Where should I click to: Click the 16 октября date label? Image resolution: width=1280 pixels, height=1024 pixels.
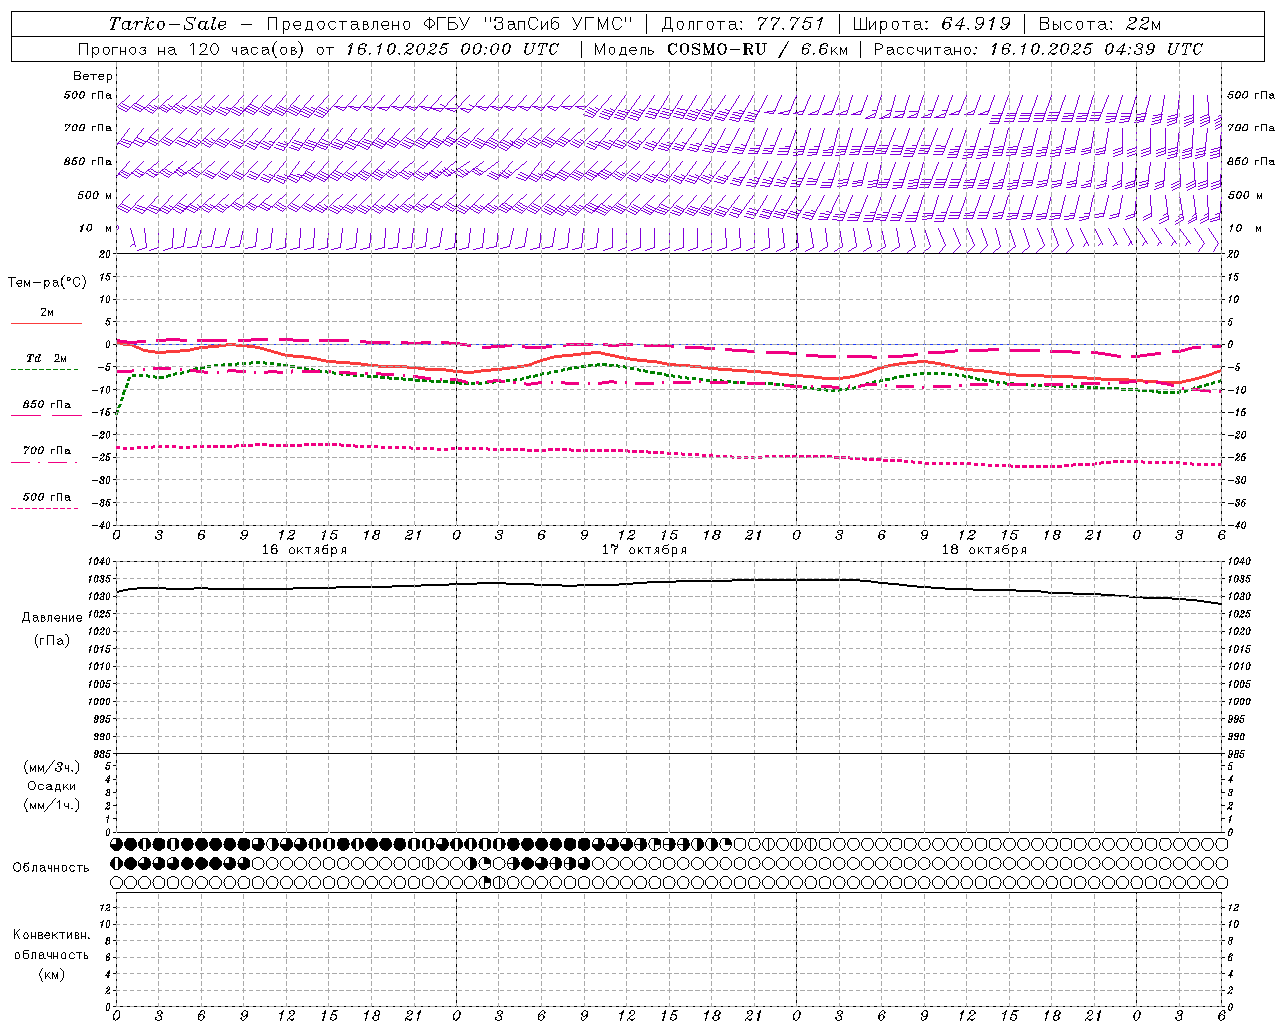point(304,550)
